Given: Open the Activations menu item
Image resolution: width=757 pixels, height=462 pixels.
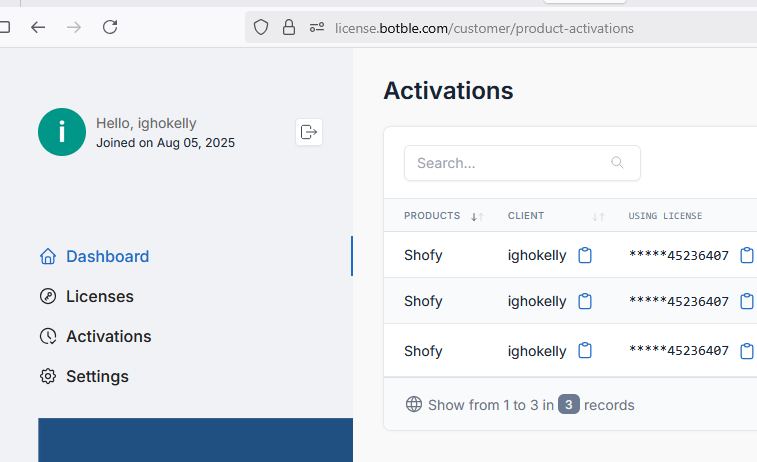Looking at the screenshot, I should (x=109, y=336).
